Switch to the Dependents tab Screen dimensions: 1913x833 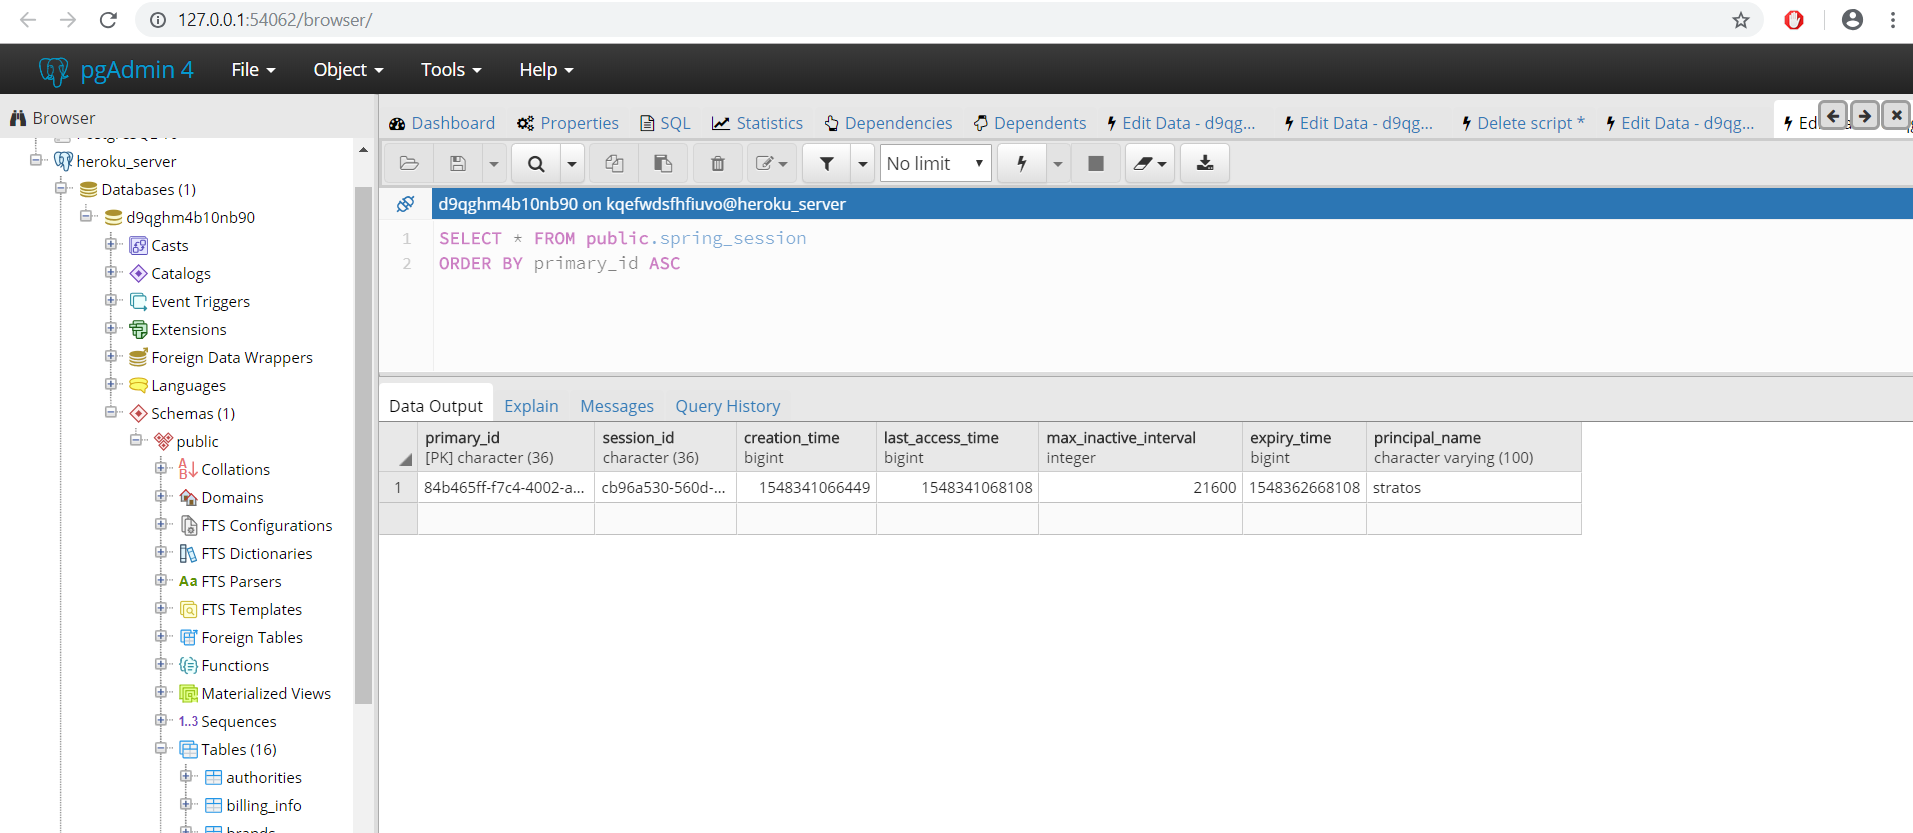click(x=1030, y=123)
